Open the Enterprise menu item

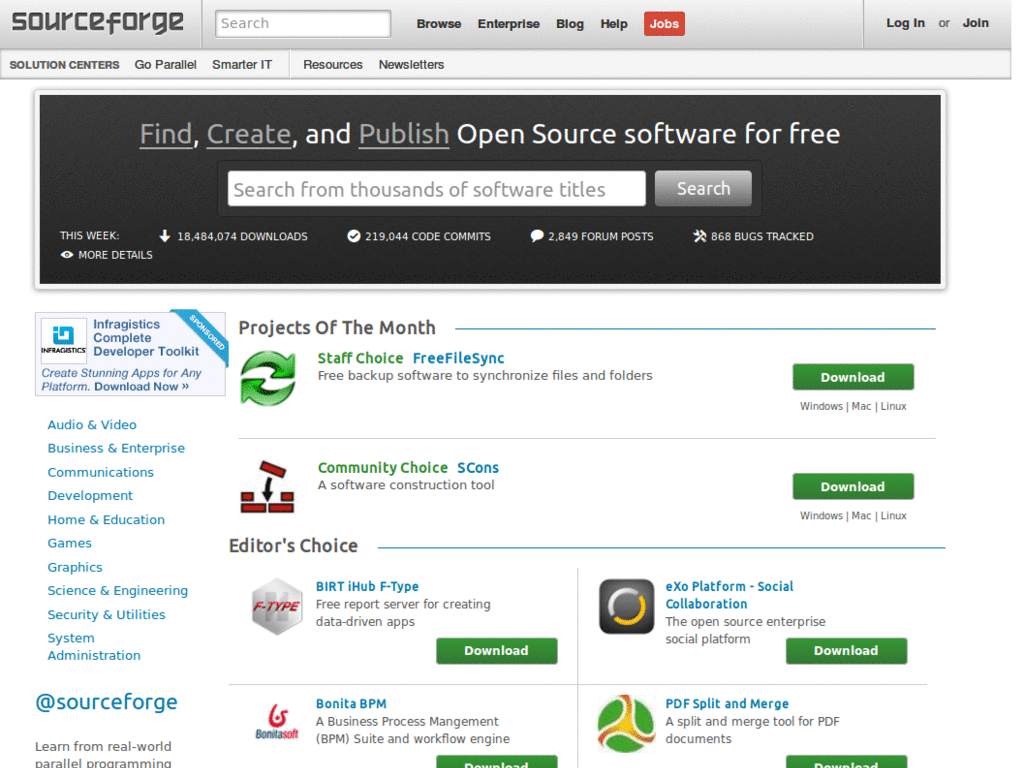coord(509,24)
